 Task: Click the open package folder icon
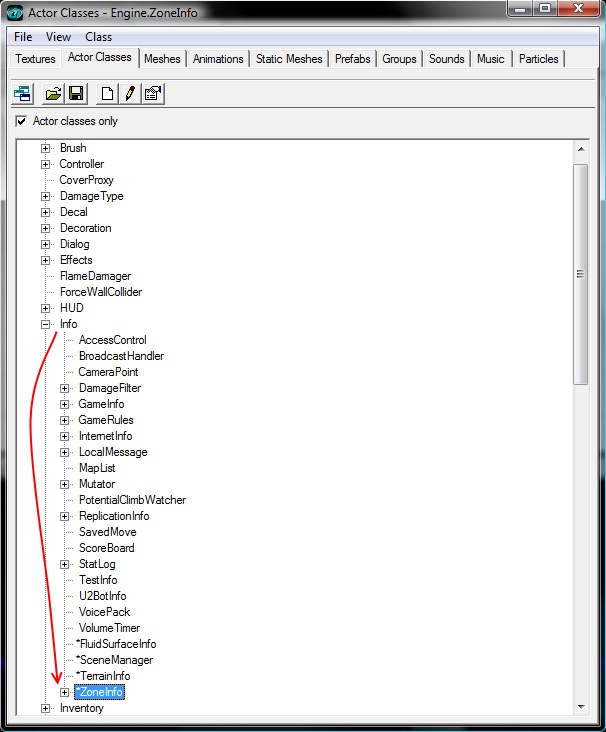pos(53,94)
